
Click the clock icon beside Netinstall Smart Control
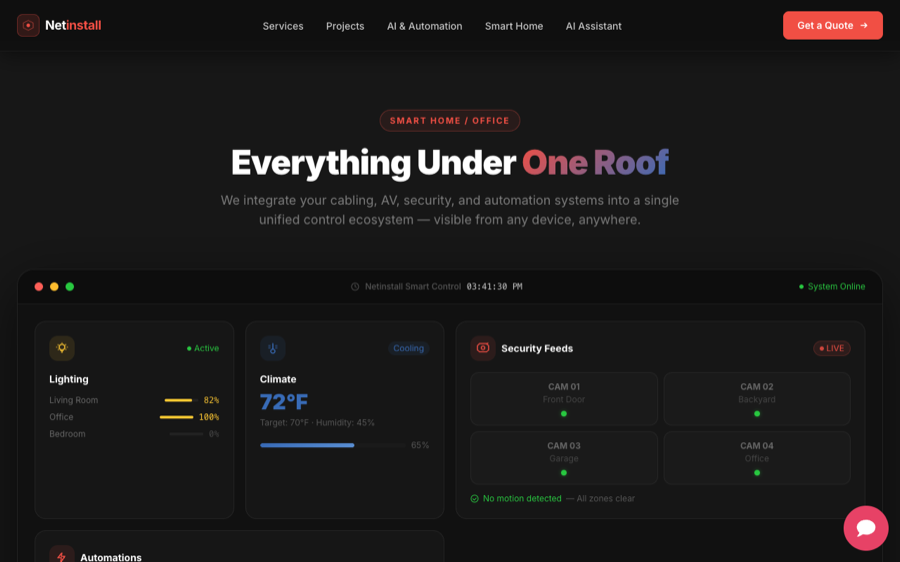(355, 286)
